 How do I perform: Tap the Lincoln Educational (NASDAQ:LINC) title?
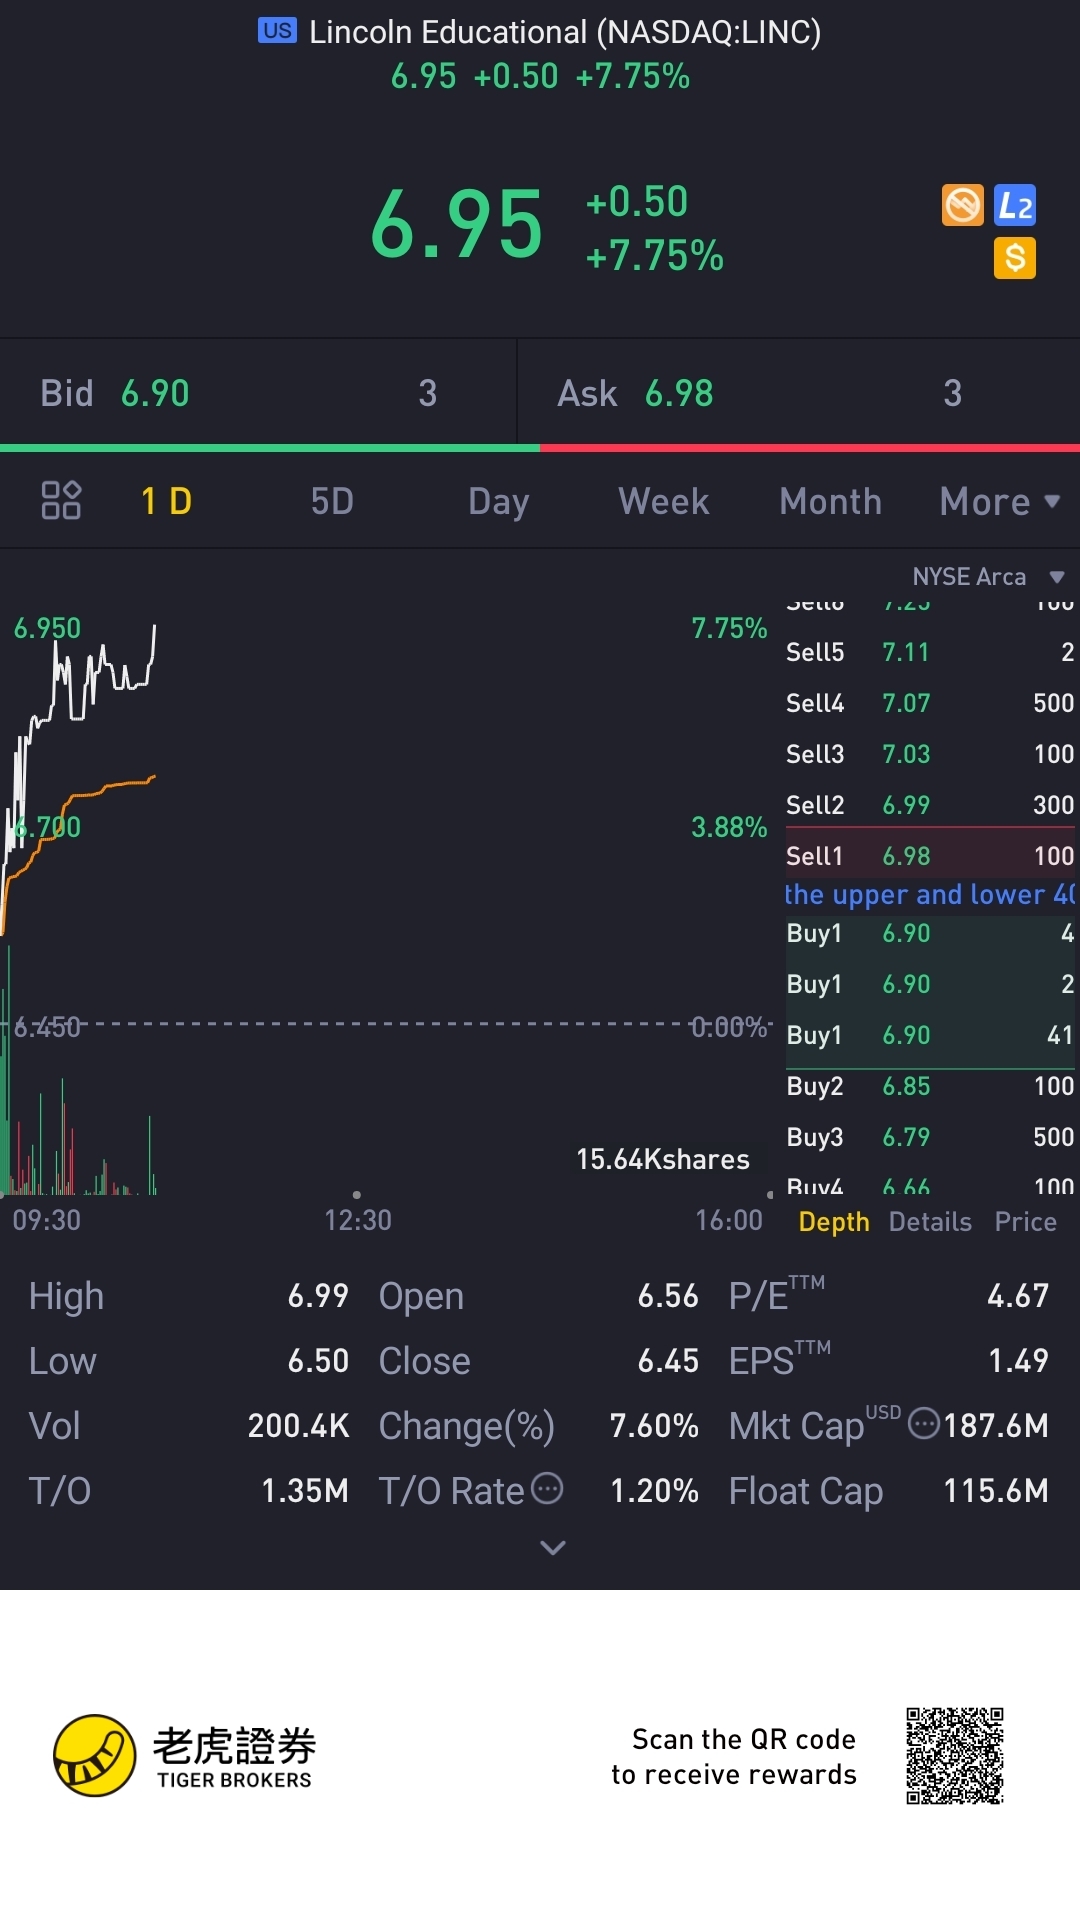(565, 32)
